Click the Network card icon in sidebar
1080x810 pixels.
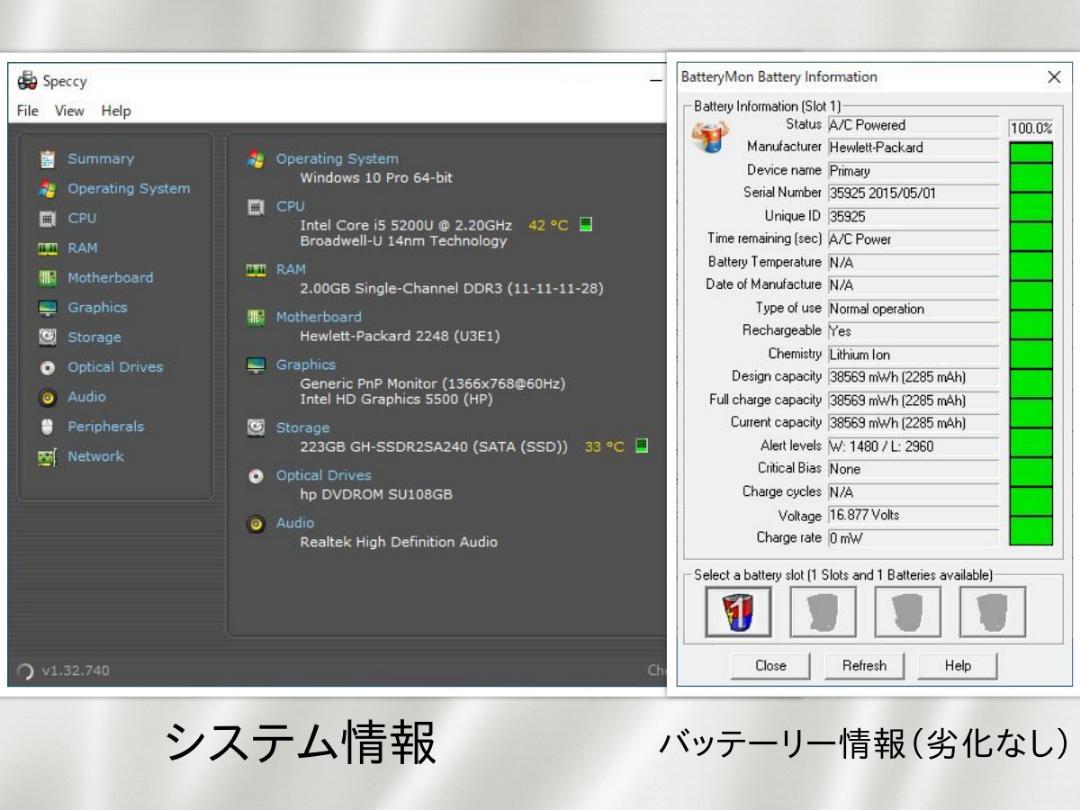tap(47, 457)
